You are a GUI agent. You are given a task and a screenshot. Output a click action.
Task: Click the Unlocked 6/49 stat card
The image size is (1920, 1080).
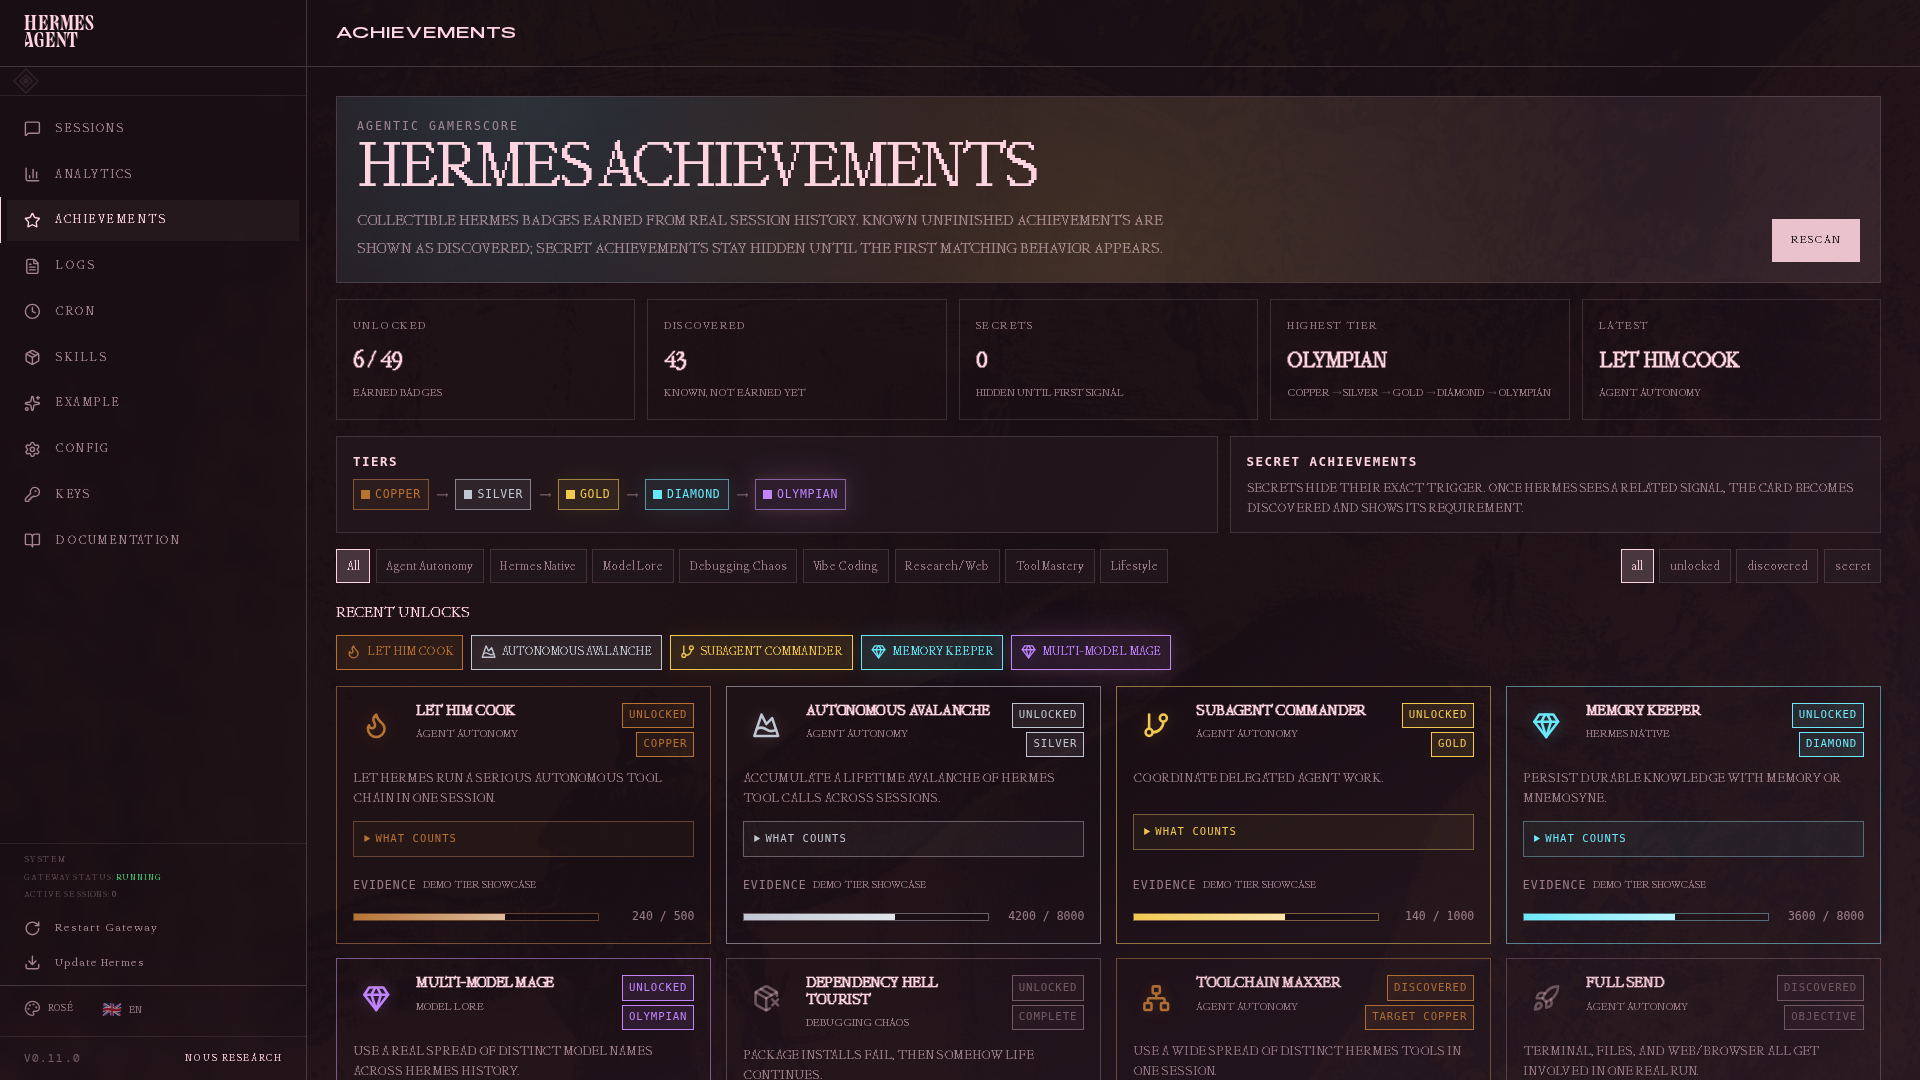(x=485, y=360)
